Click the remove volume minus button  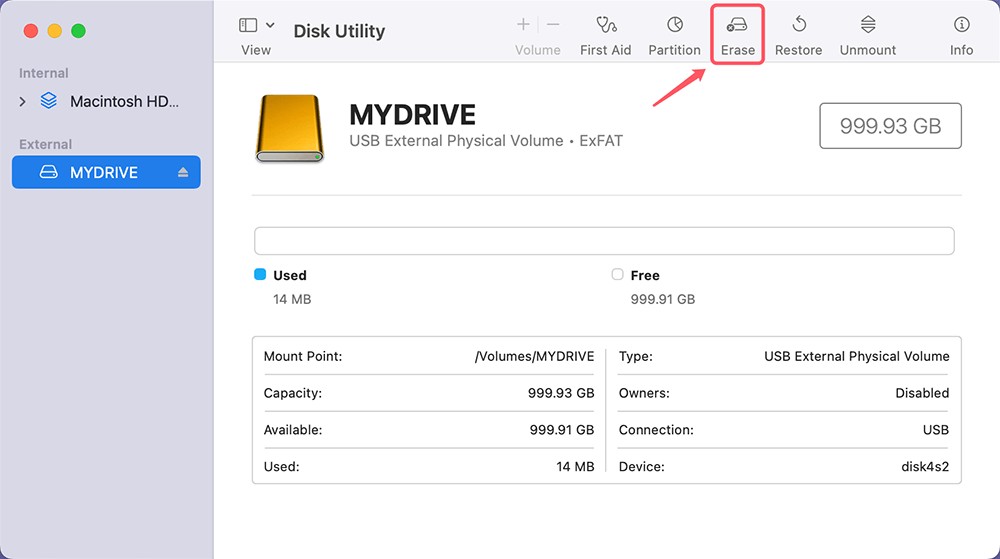[x=553, y=25]
